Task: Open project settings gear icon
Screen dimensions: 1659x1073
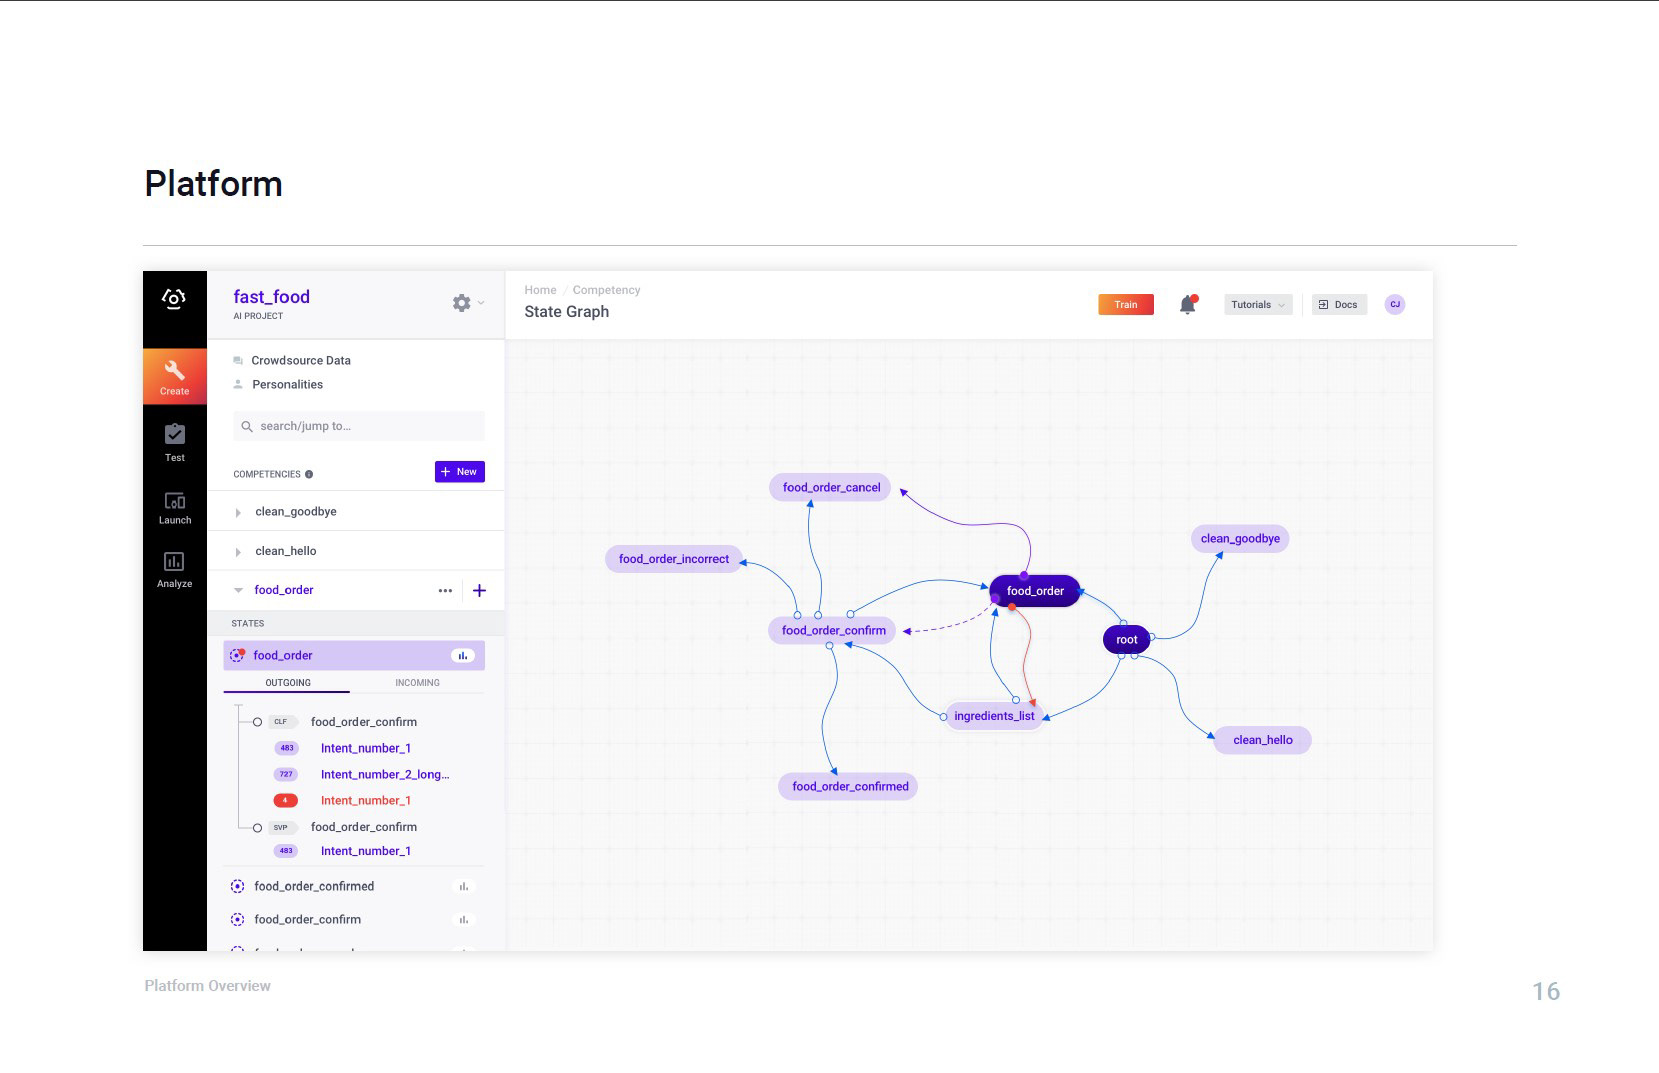Action: (461, 303)
